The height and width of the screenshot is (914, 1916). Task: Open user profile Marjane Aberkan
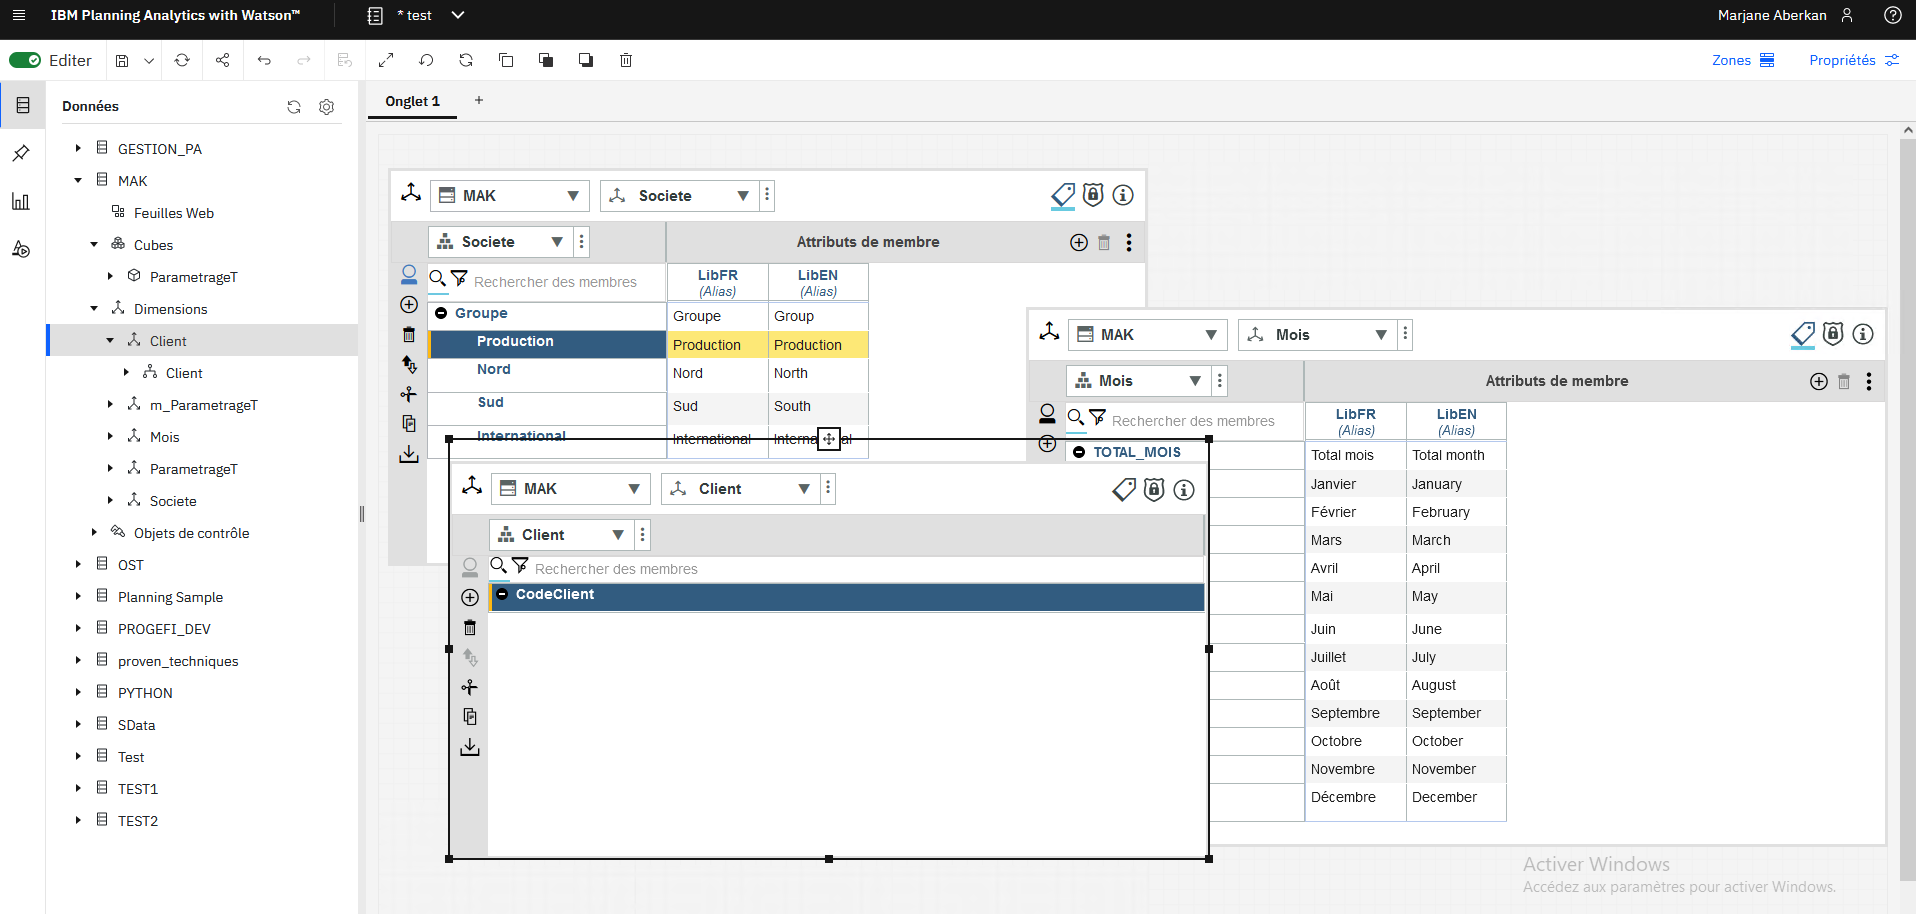point(1785,15)
